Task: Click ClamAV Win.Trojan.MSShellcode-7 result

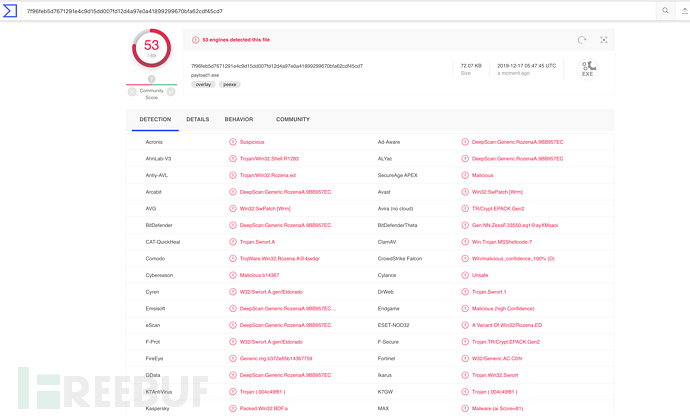Action: pos(502,242)
